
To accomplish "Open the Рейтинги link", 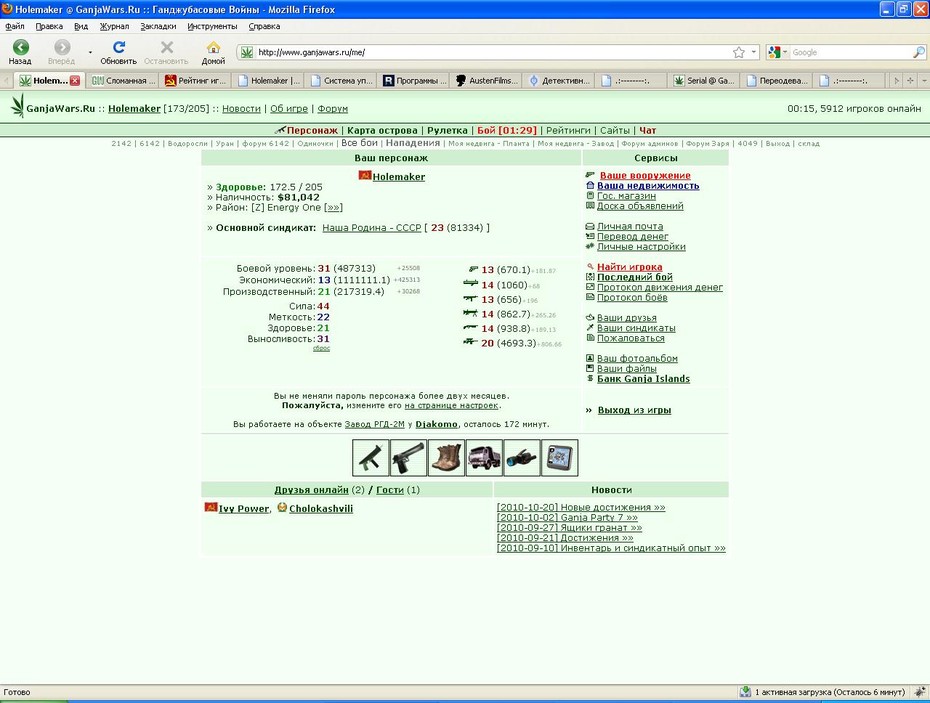I will [x=568, y=130].
